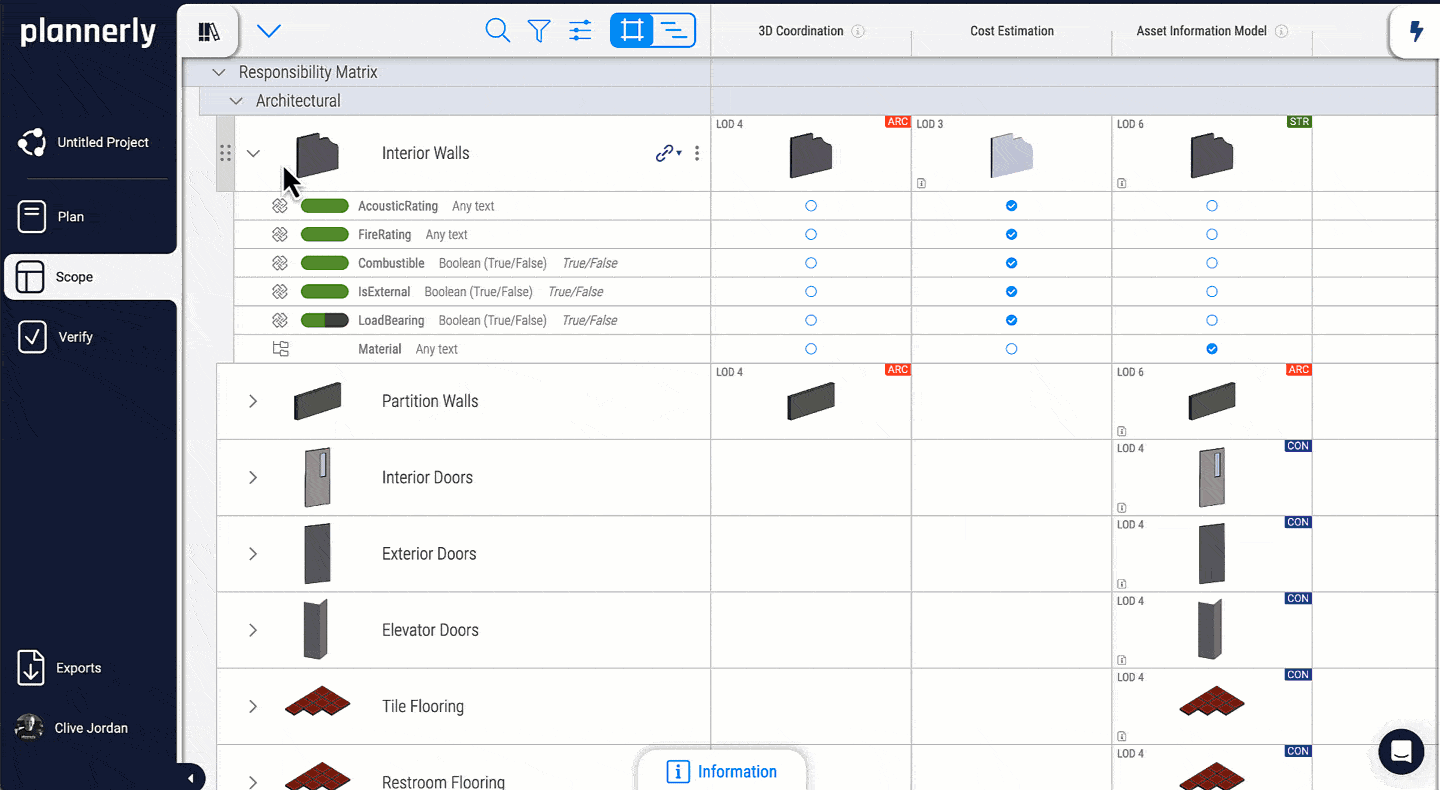Switch to the grid matrix view icon
1440x790 pixels.
[632, 30]
